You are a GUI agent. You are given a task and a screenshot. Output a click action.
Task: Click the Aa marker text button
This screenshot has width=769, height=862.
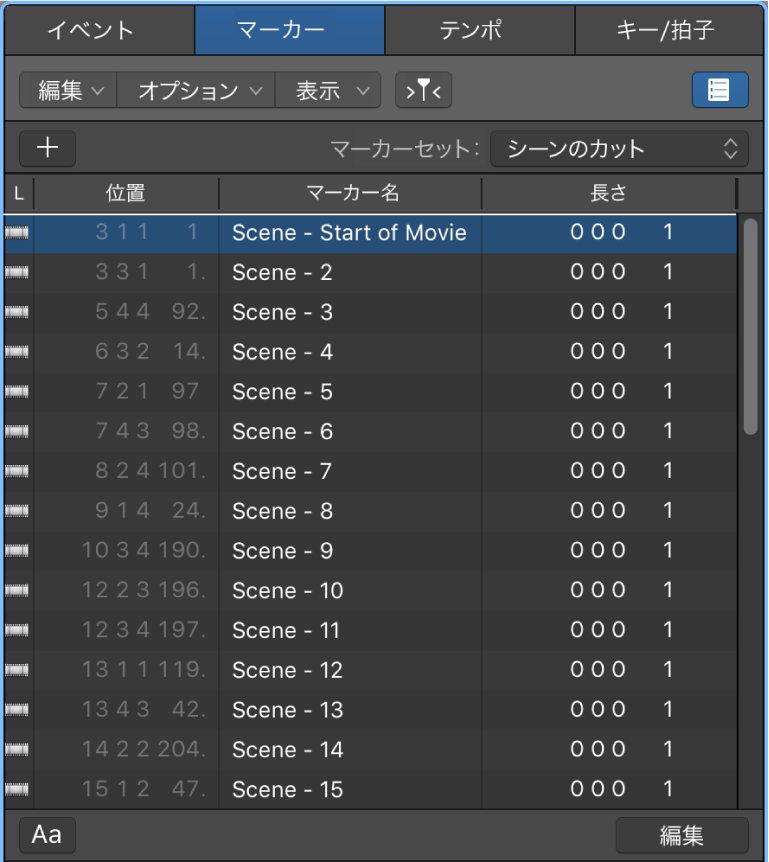coord(47,834)
